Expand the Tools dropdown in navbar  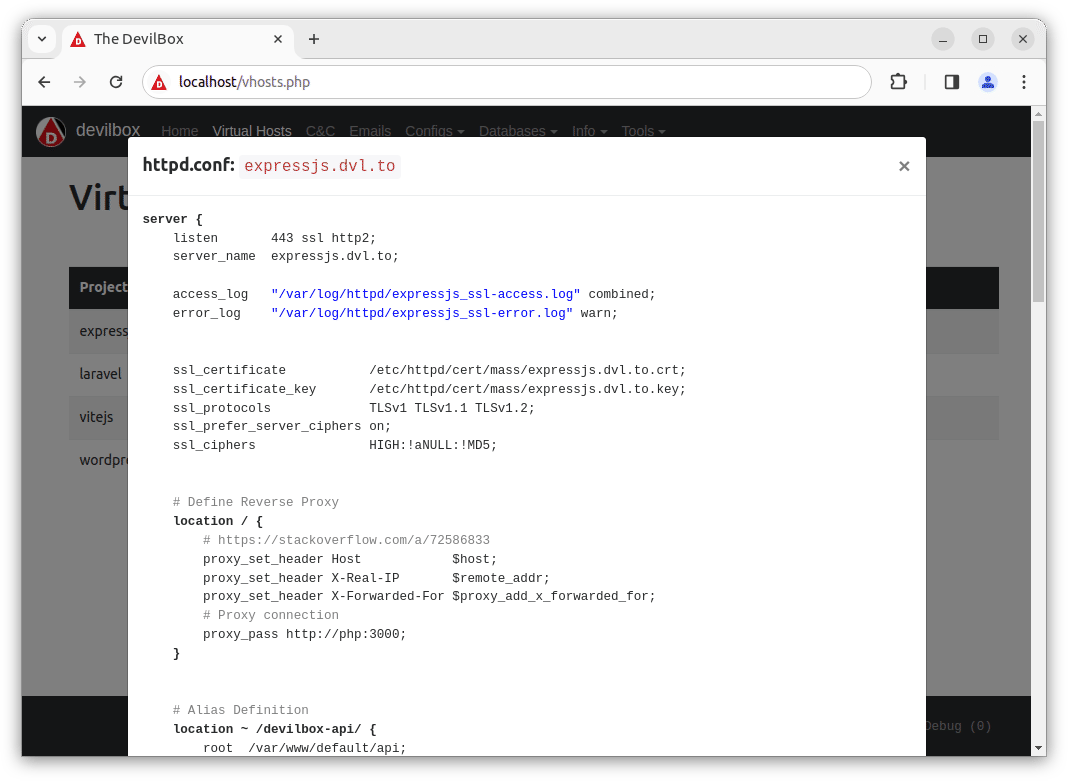(x=643, y=131)
